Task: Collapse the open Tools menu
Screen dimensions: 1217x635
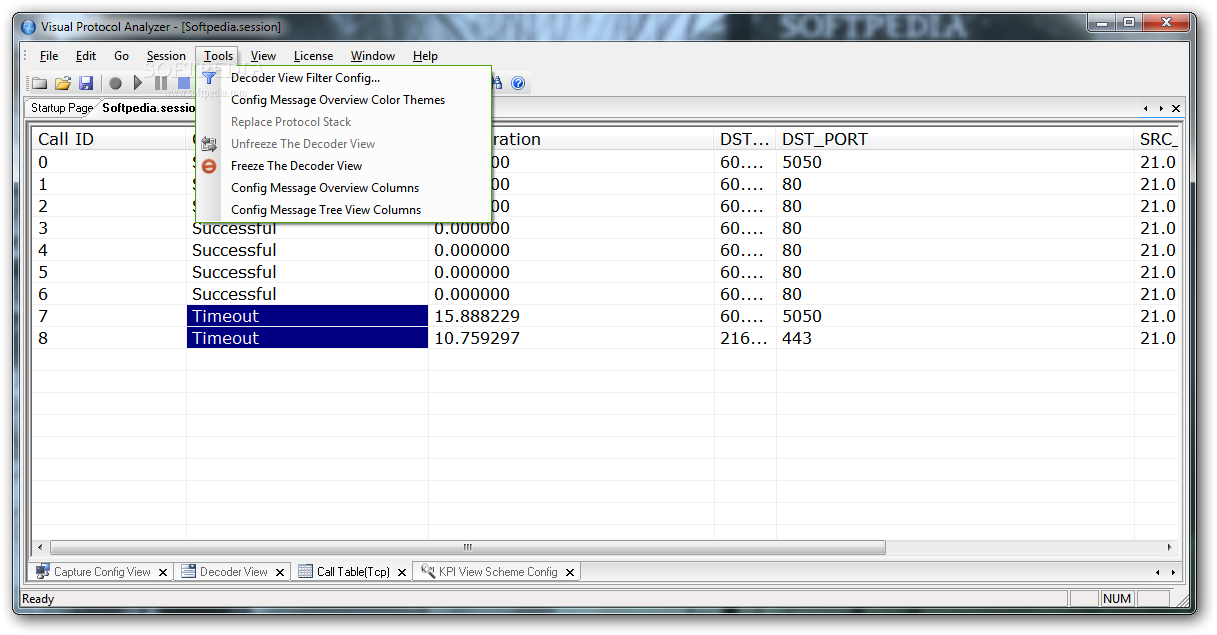Action: [x=219, y=56]
